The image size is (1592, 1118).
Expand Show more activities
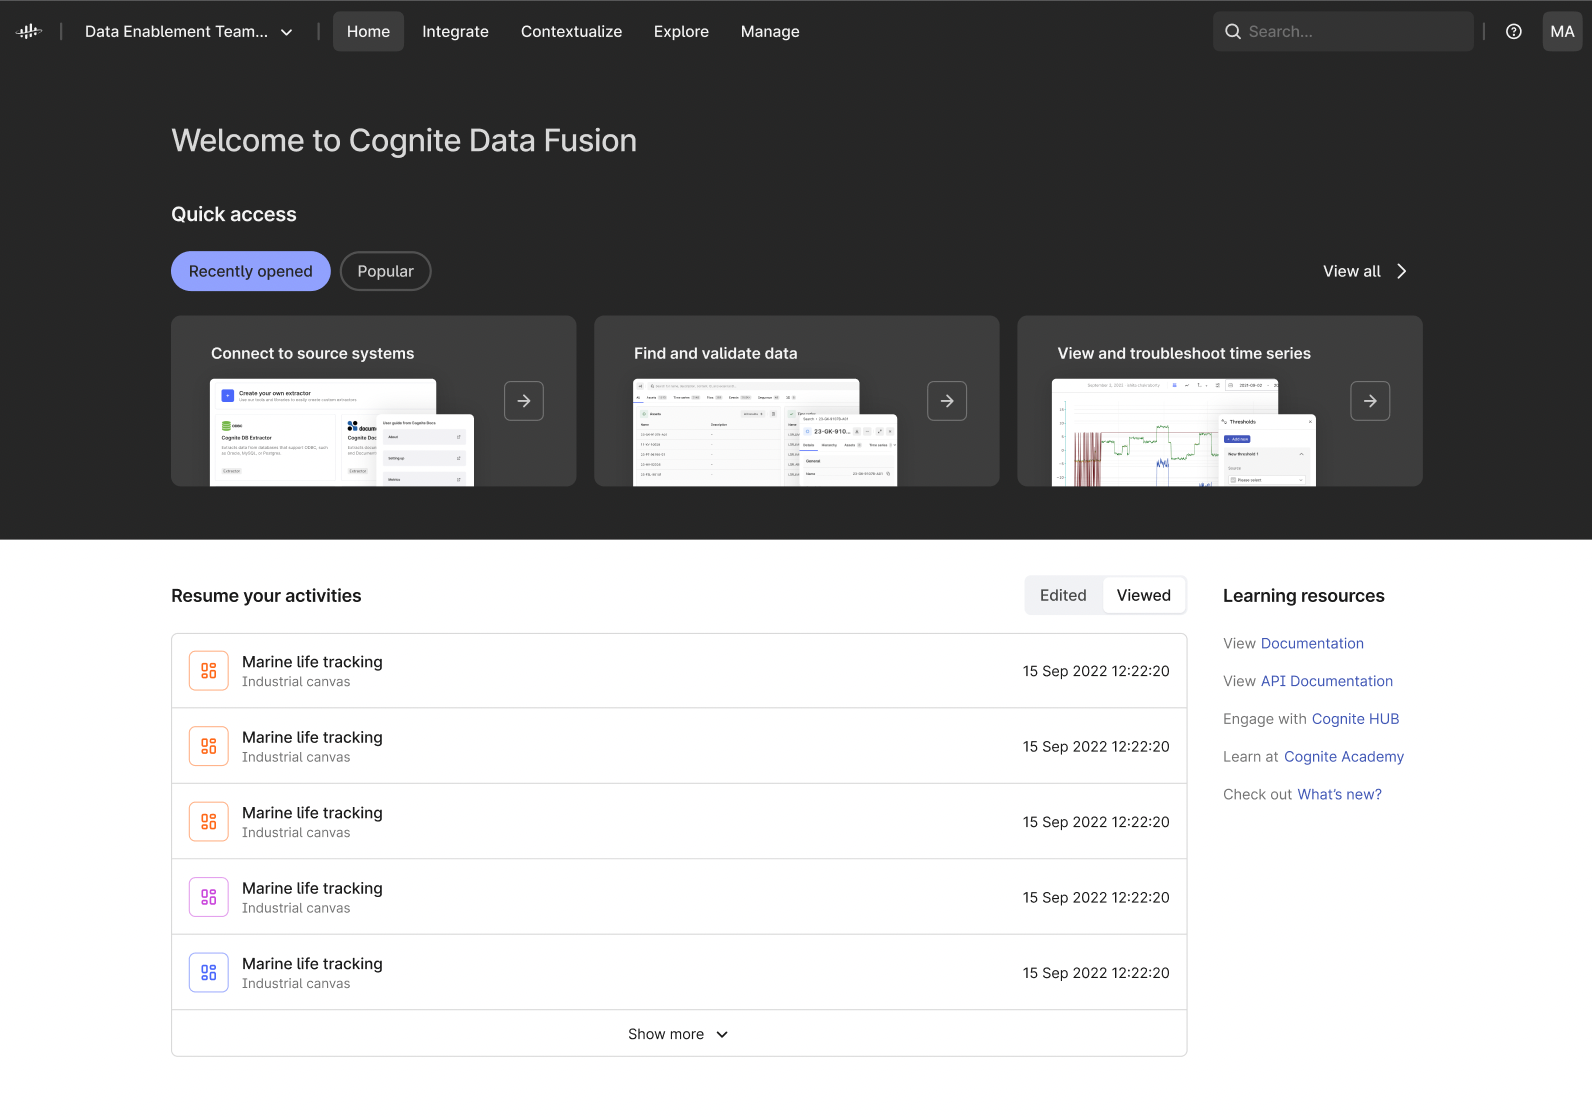tap(679, 1034)
